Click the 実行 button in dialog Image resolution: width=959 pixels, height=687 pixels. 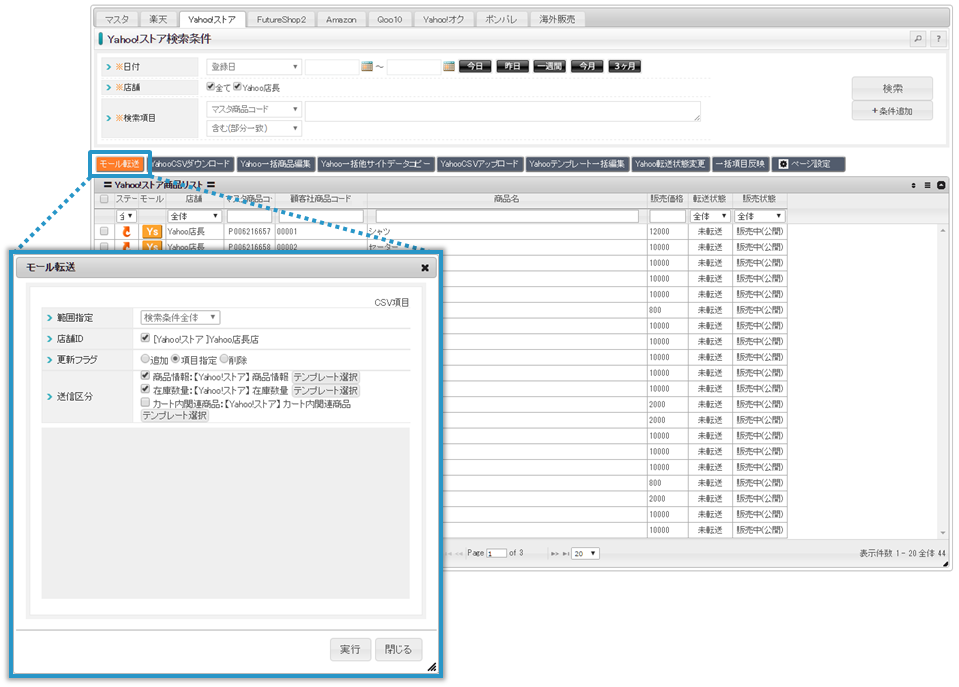coord(350,650)
